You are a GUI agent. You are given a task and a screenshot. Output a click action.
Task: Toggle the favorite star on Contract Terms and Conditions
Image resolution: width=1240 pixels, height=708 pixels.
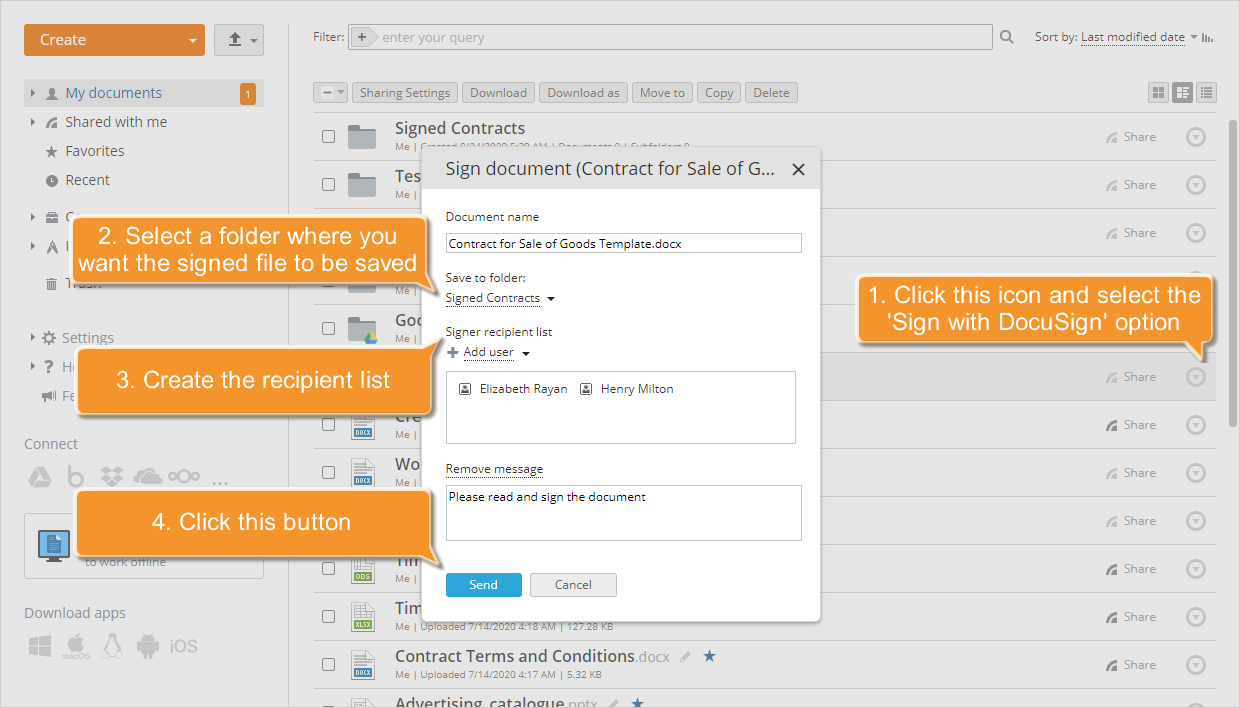[710, 656]
